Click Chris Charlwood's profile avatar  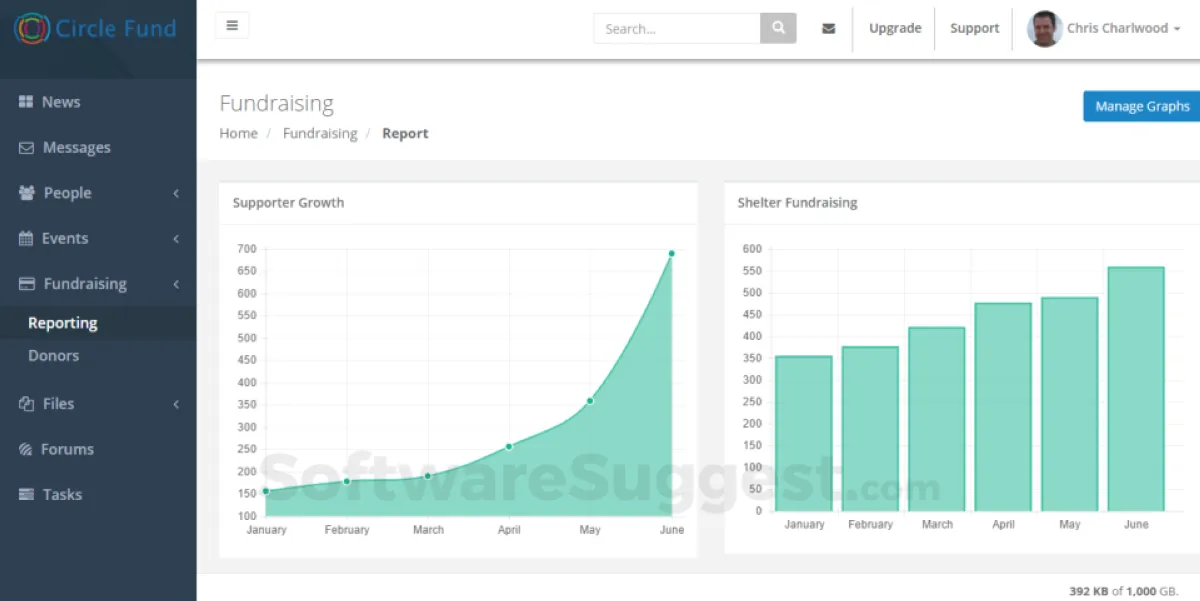(x=1044, y=29)
